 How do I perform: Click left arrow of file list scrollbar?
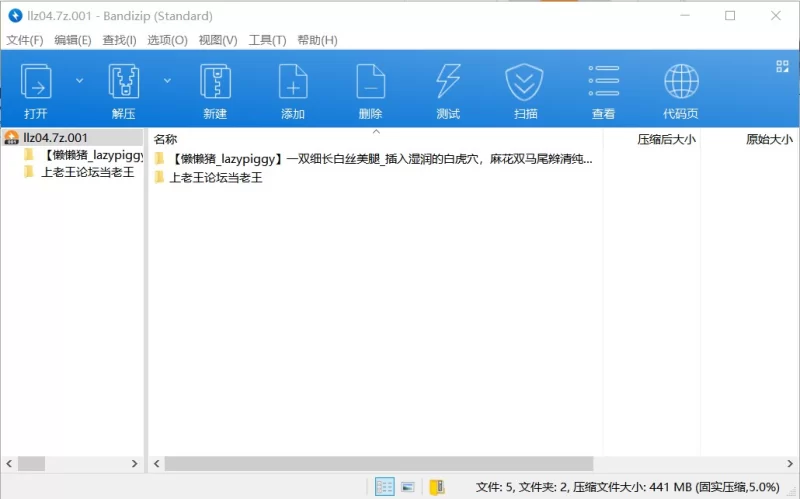tap(156, 463)
